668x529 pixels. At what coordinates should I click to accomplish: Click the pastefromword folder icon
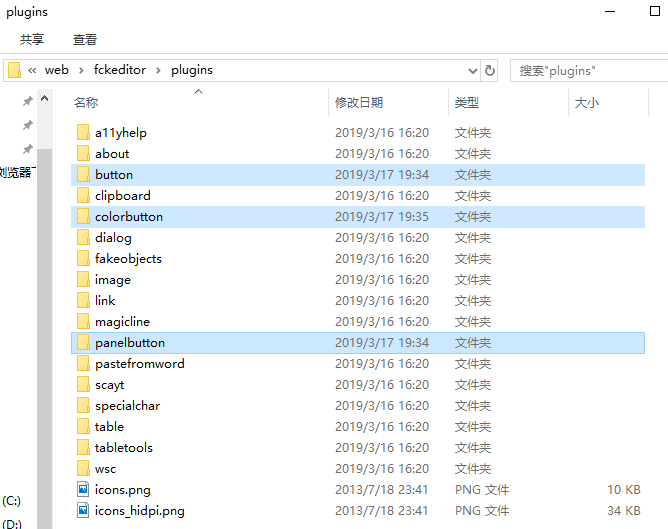tap(83, 363)
